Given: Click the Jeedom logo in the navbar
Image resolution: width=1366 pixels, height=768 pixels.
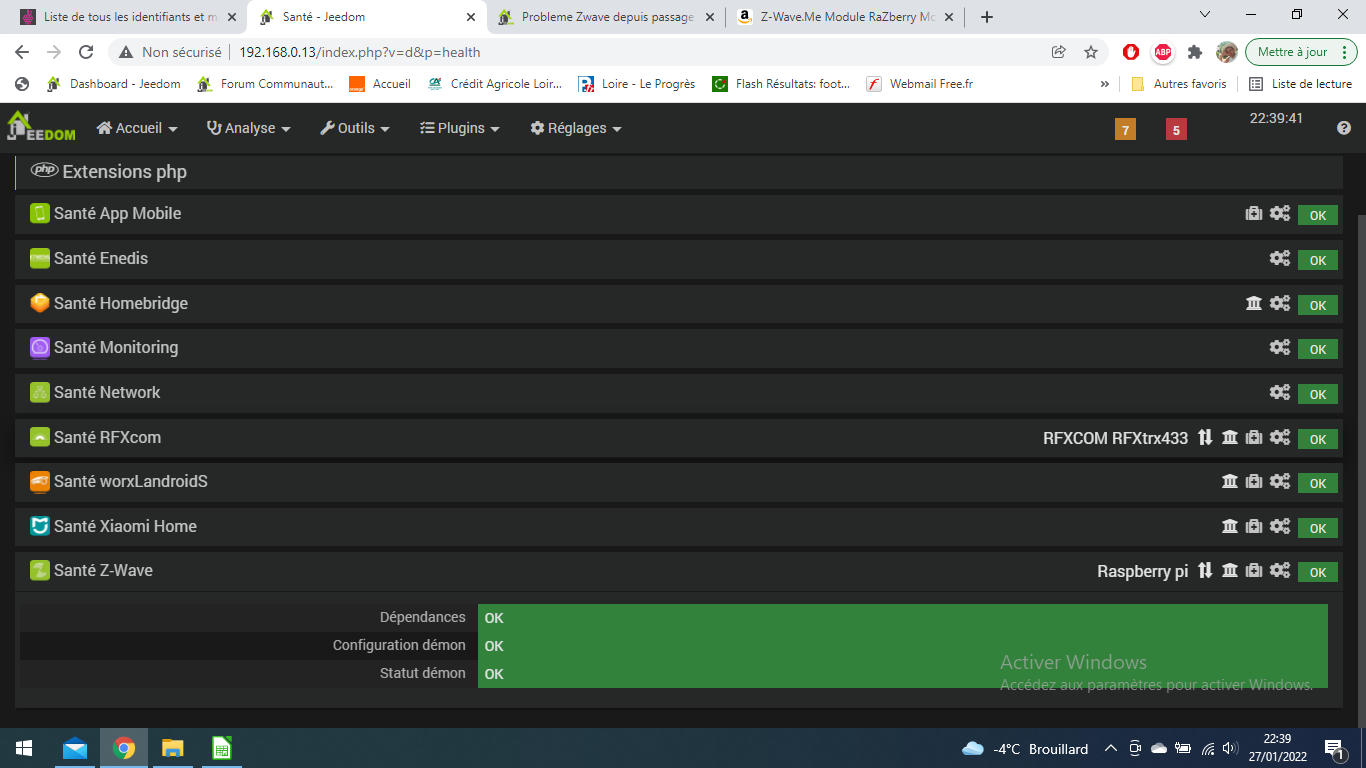Looking at the screenshot, I should 41,127.
